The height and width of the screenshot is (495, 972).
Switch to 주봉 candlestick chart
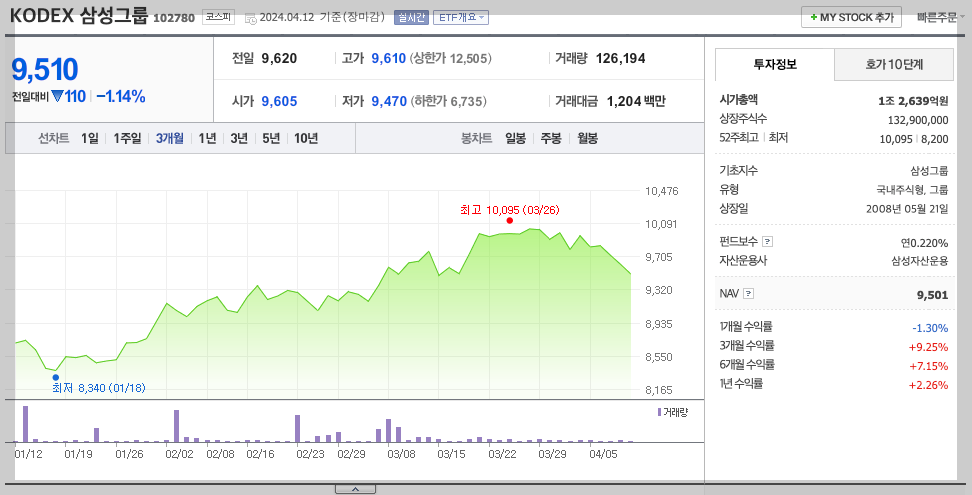[550, 138]
